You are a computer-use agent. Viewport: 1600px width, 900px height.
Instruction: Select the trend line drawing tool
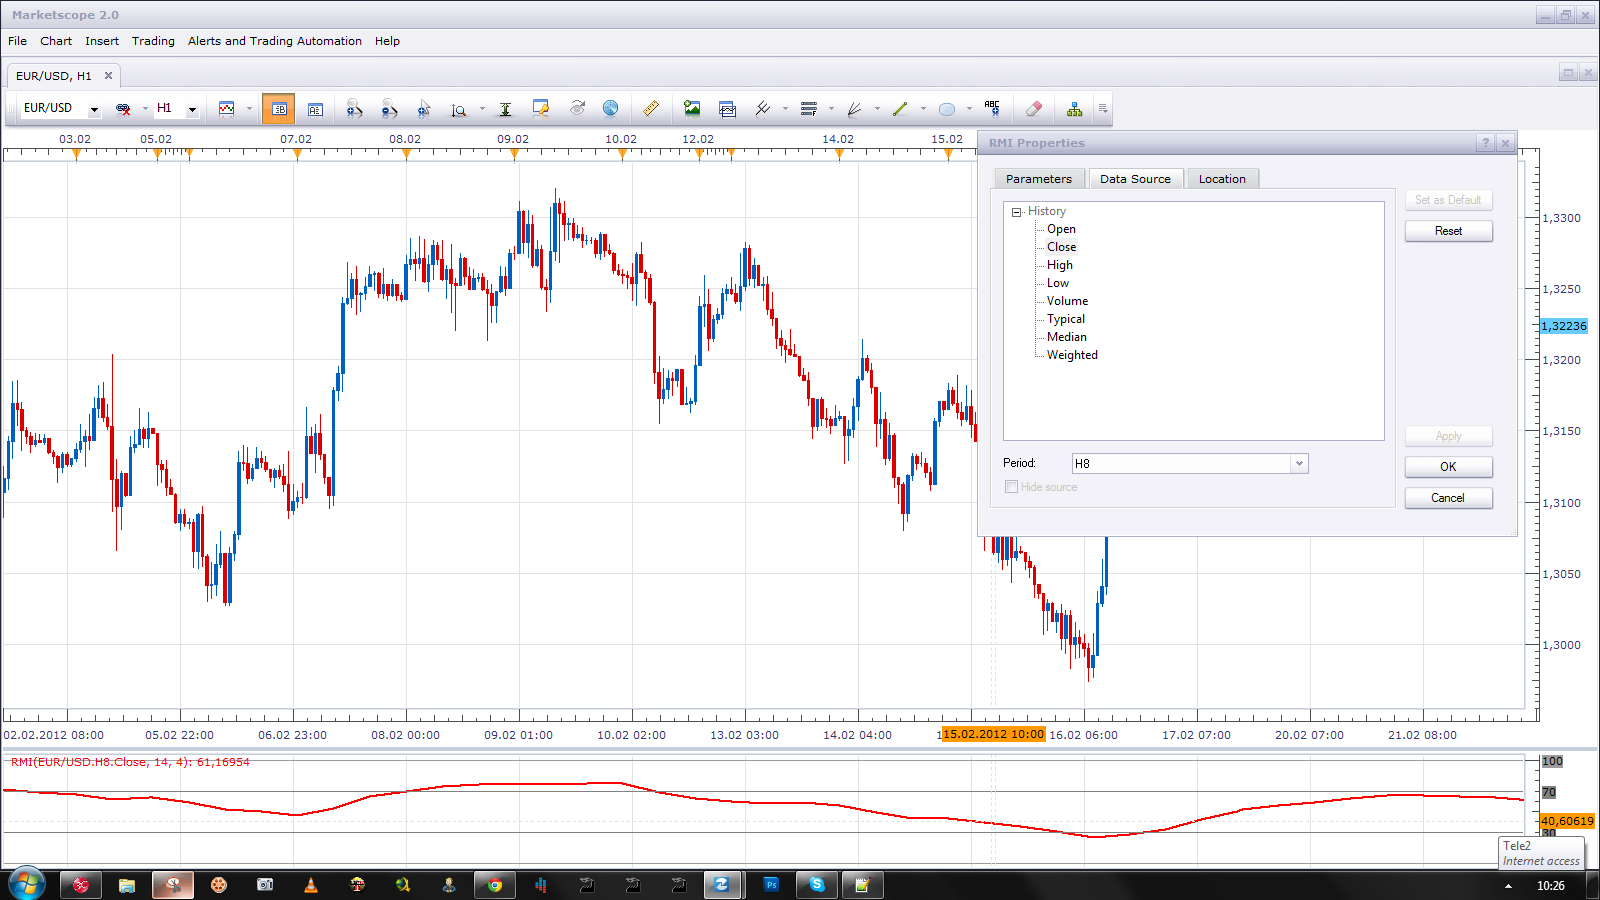point(900,109)
